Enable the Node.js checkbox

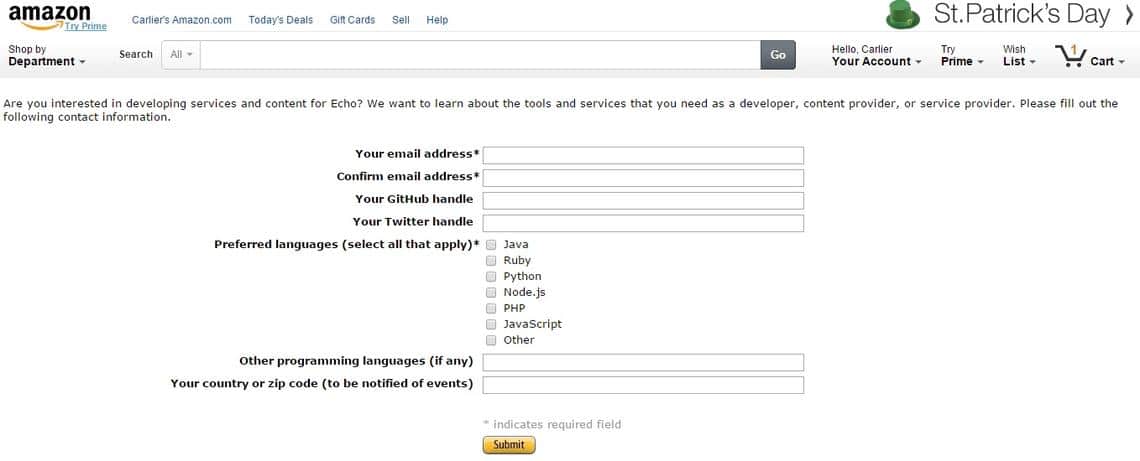click(491, 292)
